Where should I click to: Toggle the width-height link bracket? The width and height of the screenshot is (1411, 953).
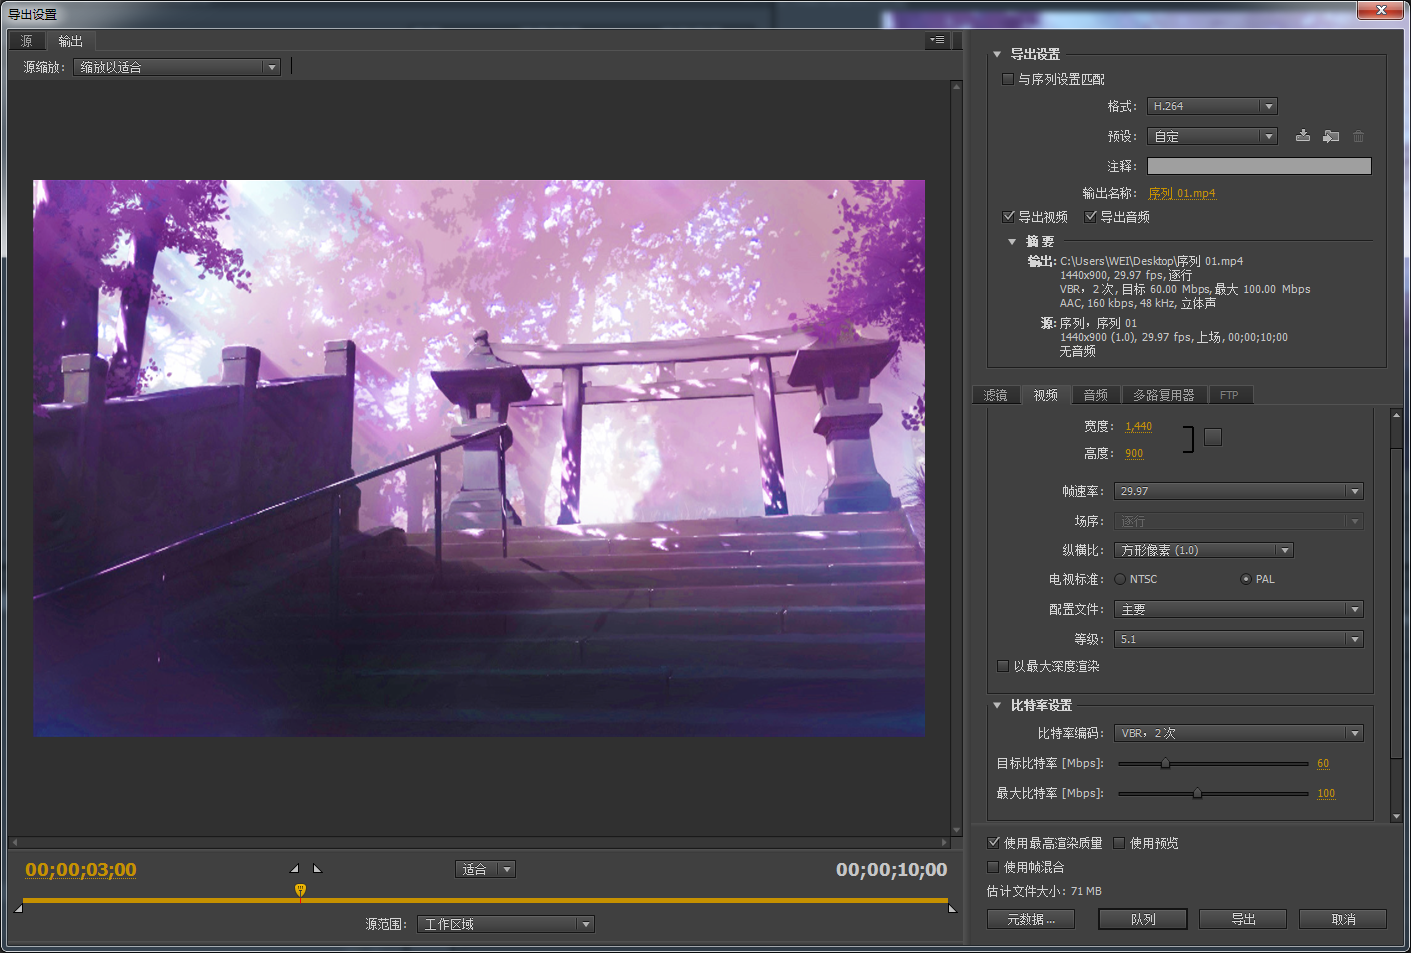coord(1189,439)
